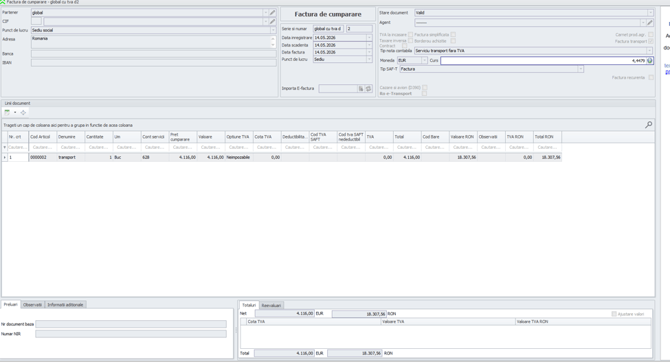Viewport: 670px width, 364px height.
Task: Open the Data scadenta date picker
Action: click(369, 45)
